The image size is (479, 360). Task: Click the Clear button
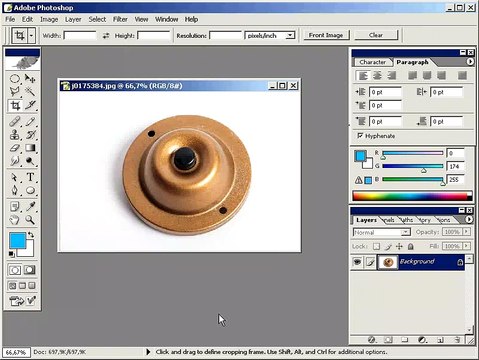376,35
